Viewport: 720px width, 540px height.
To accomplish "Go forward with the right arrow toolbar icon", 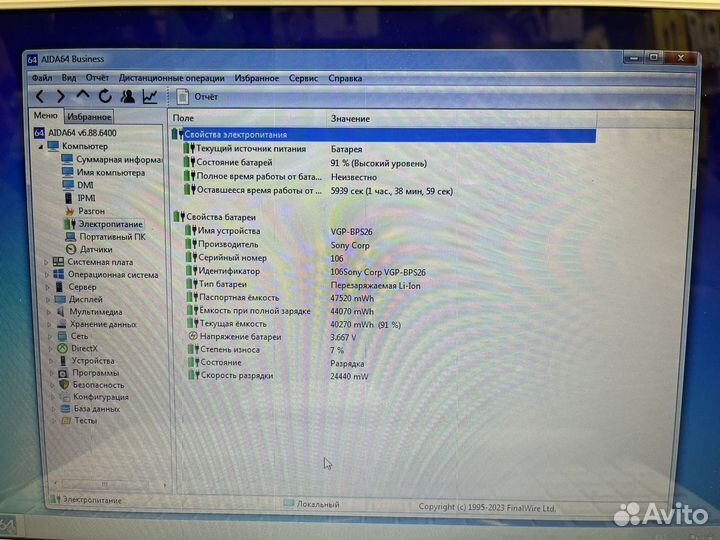I will click(61, 96).
